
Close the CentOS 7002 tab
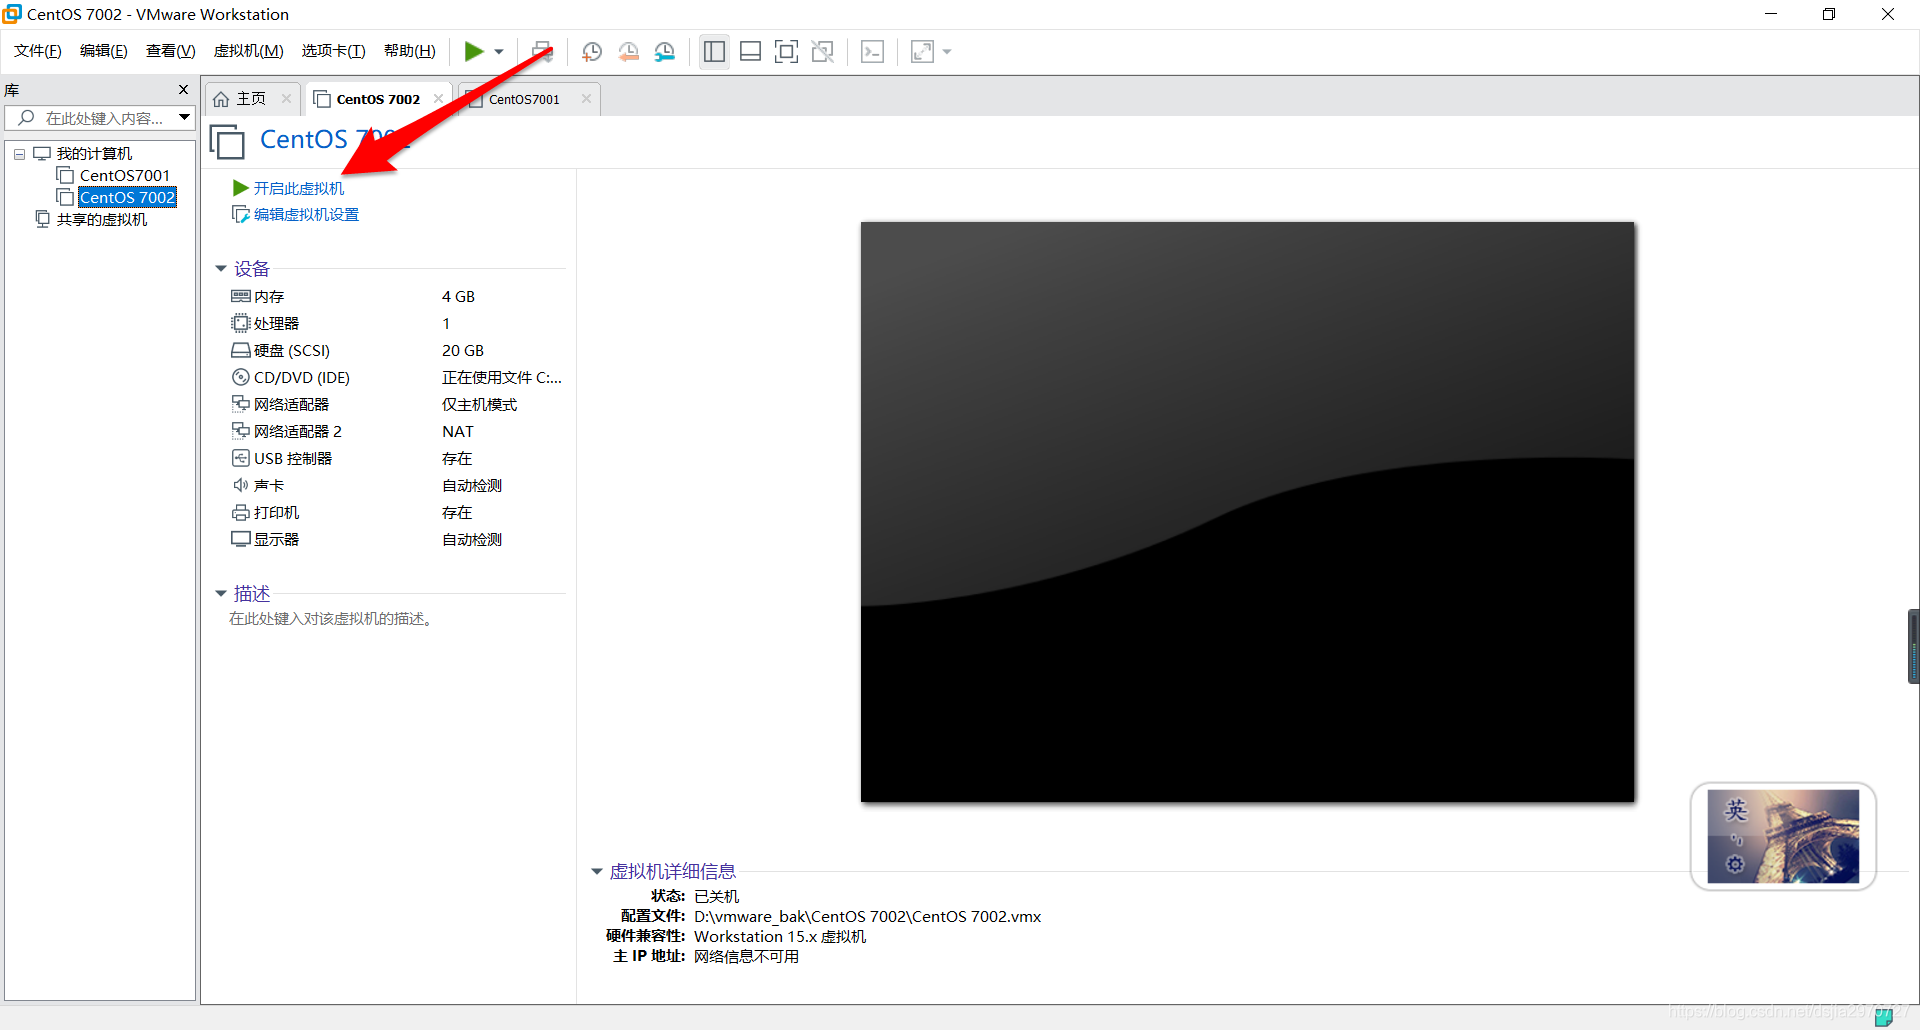(x=438, y=99)
